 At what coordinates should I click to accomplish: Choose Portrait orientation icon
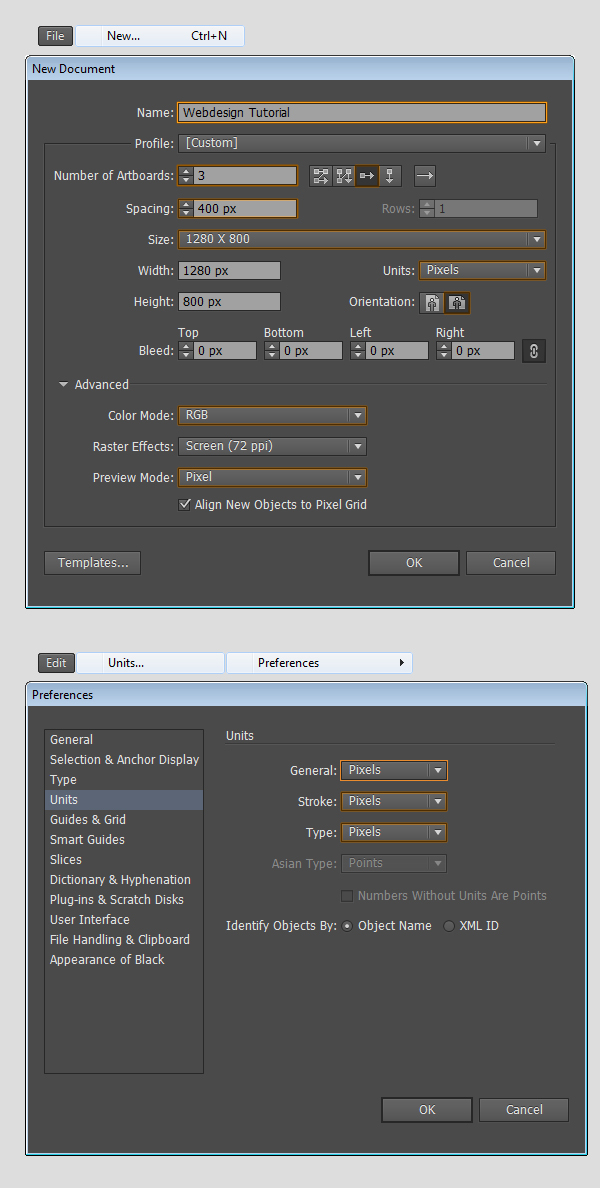coord(433,302)
